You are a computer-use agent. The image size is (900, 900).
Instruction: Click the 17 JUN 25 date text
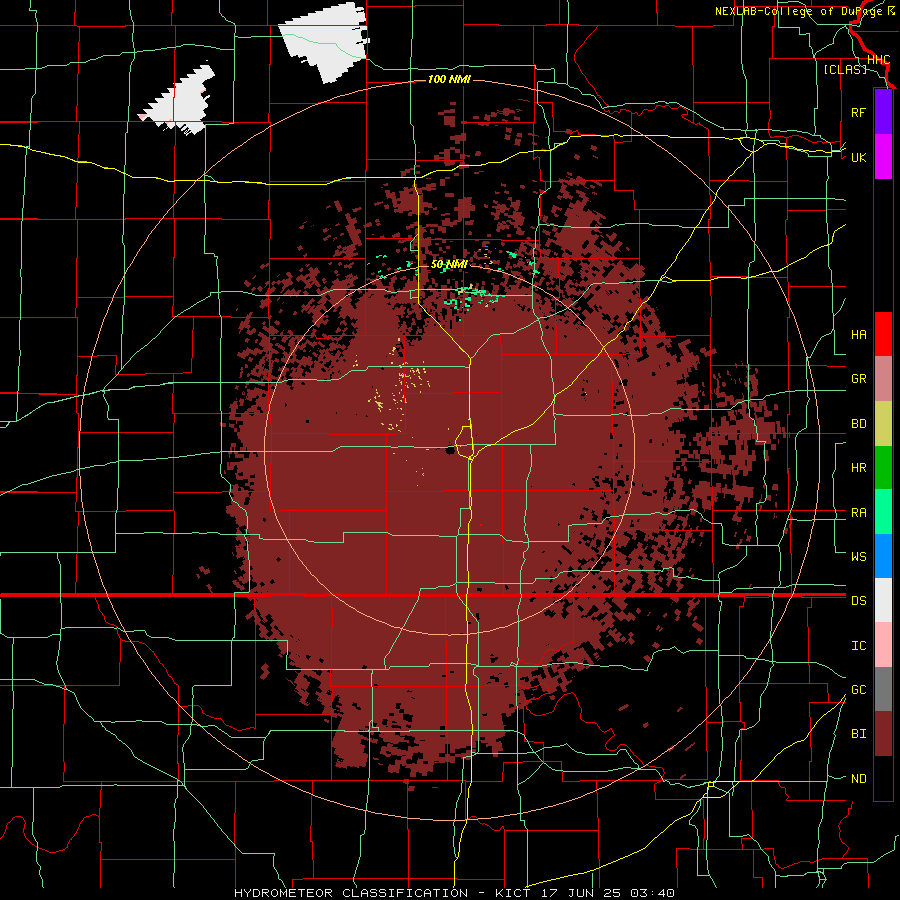click(581, 893)
